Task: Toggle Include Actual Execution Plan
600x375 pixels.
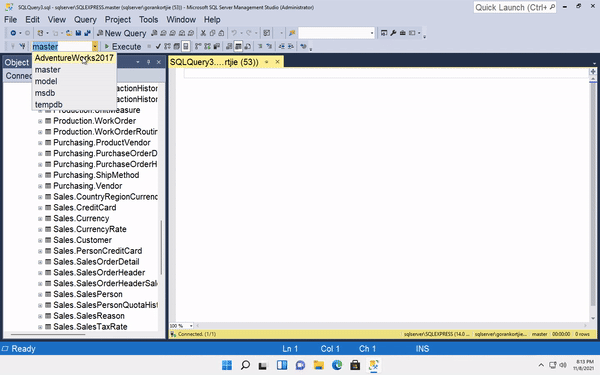Action: pyautogui.click(x=198, y=47)
